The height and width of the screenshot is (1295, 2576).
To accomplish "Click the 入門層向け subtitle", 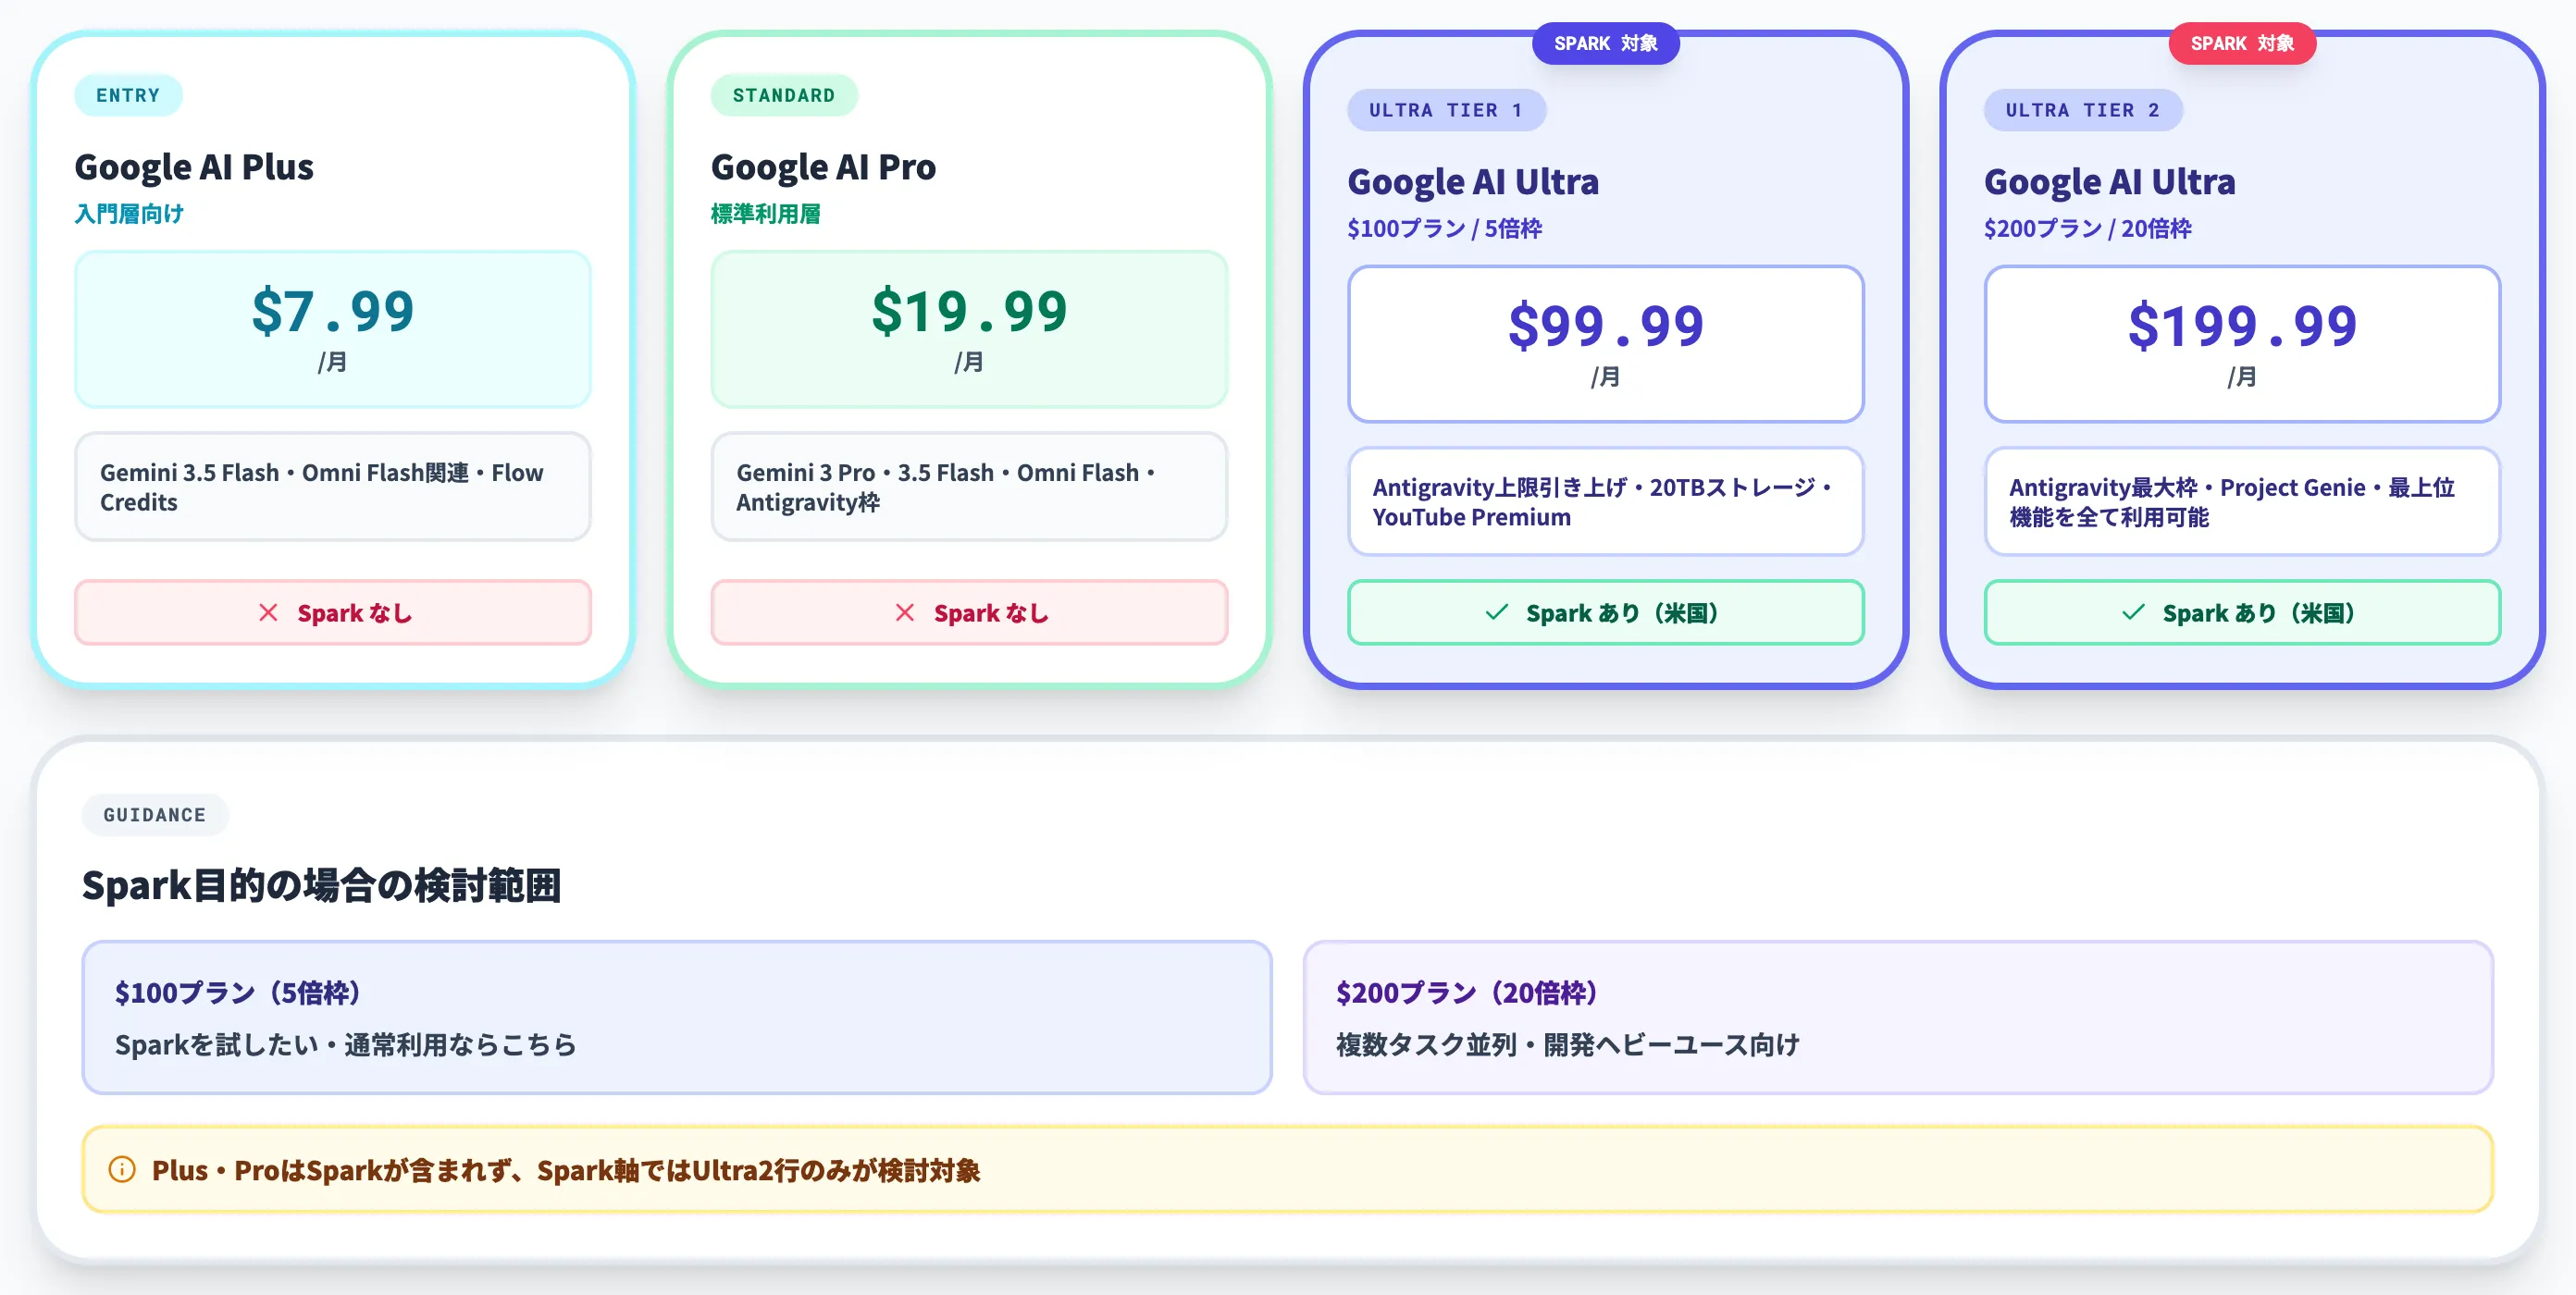I will pyautogui.click(x=129, y=214).
